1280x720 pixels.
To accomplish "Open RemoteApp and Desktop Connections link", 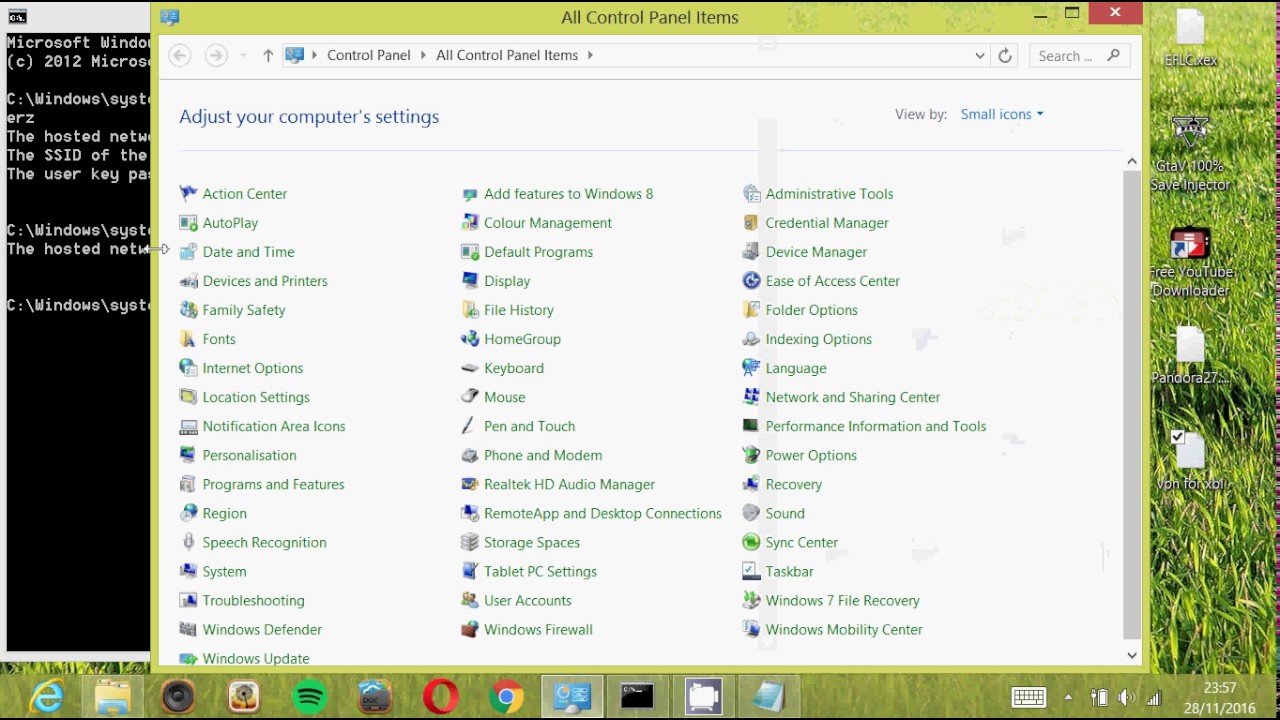I will tap(603, 513).
